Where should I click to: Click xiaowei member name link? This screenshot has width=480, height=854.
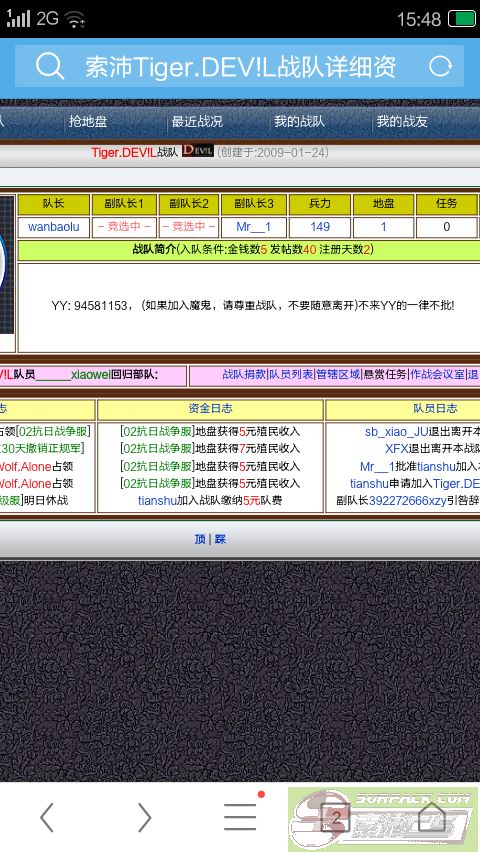pos(90,374)
